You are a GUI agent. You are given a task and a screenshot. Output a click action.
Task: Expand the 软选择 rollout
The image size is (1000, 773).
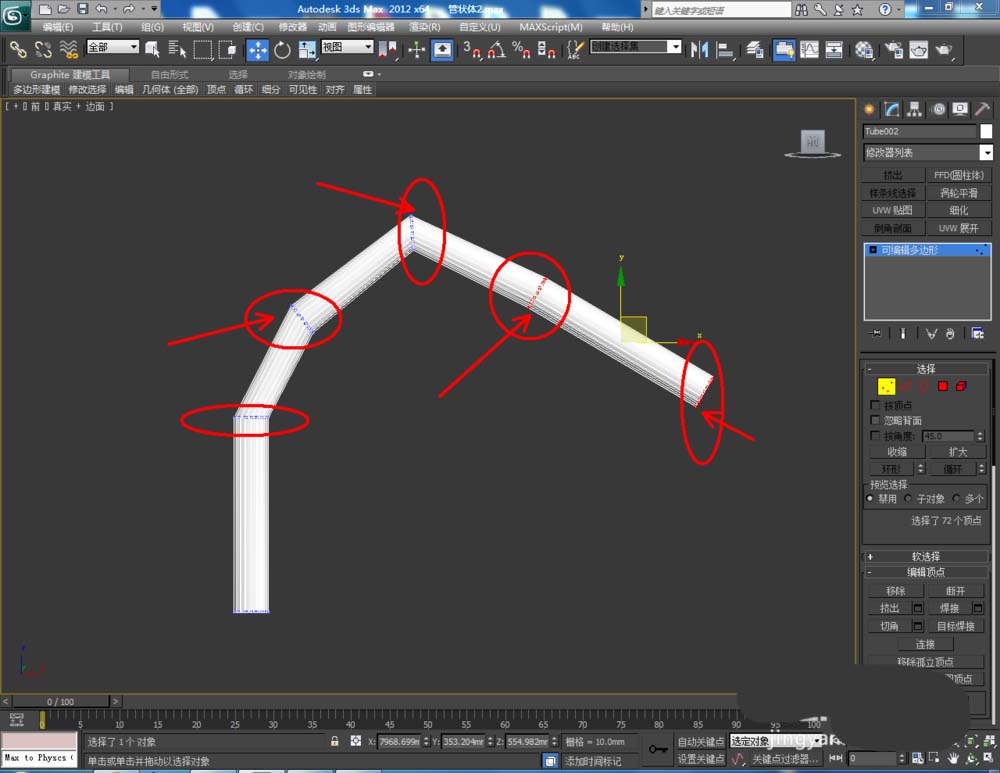925,556
